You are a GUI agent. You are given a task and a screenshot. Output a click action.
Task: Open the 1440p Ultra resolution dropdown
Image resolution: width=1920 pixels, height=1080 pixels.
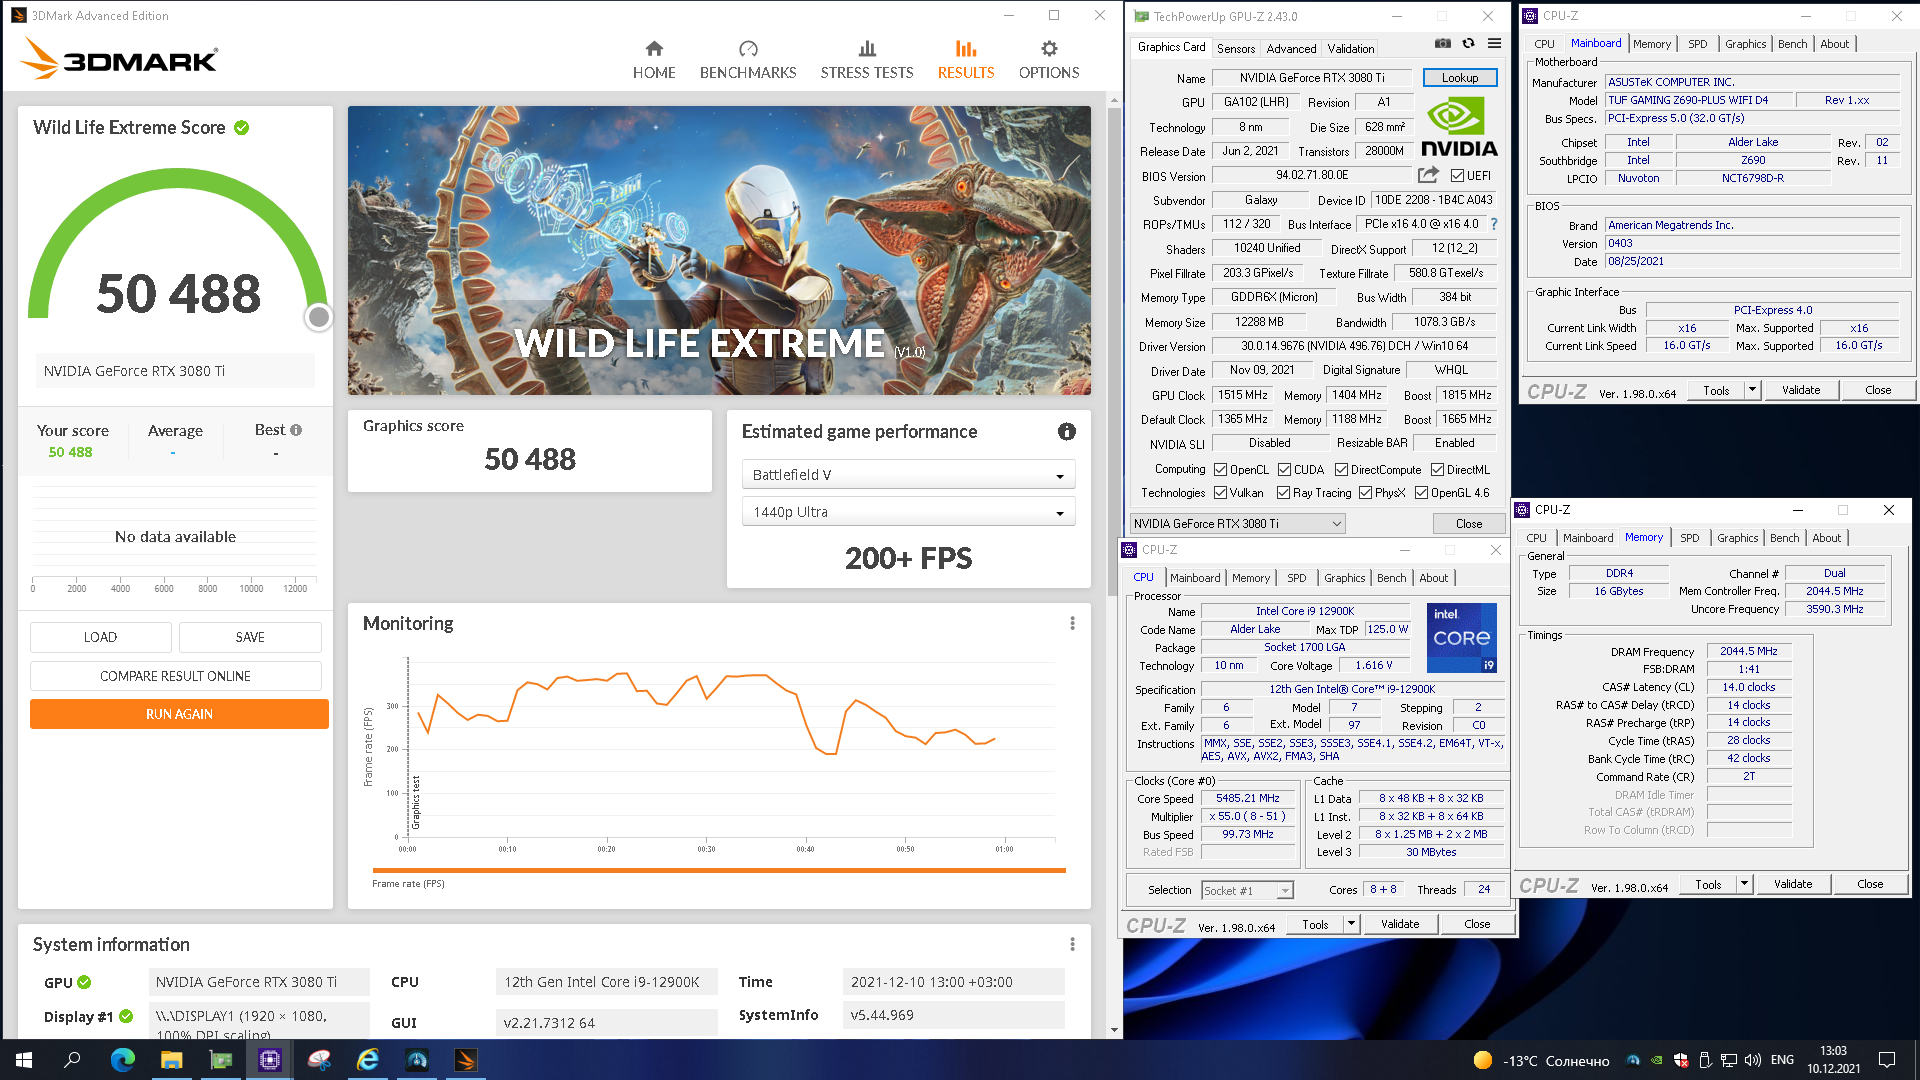(908, 512)
